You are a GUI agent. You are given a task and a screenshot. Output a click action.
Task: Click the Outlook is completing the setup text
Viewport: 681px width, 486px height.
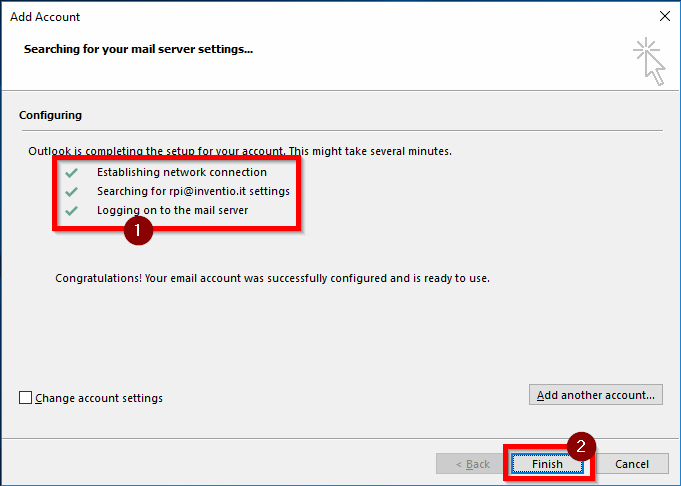[x=240, y=152]
